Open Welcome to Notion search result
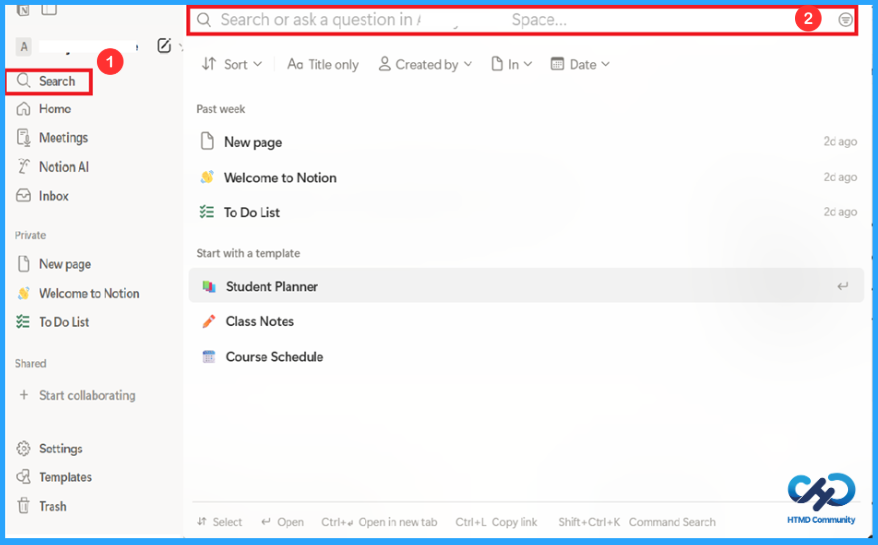This screenshot has height=545, width=878. coord(526,178)
